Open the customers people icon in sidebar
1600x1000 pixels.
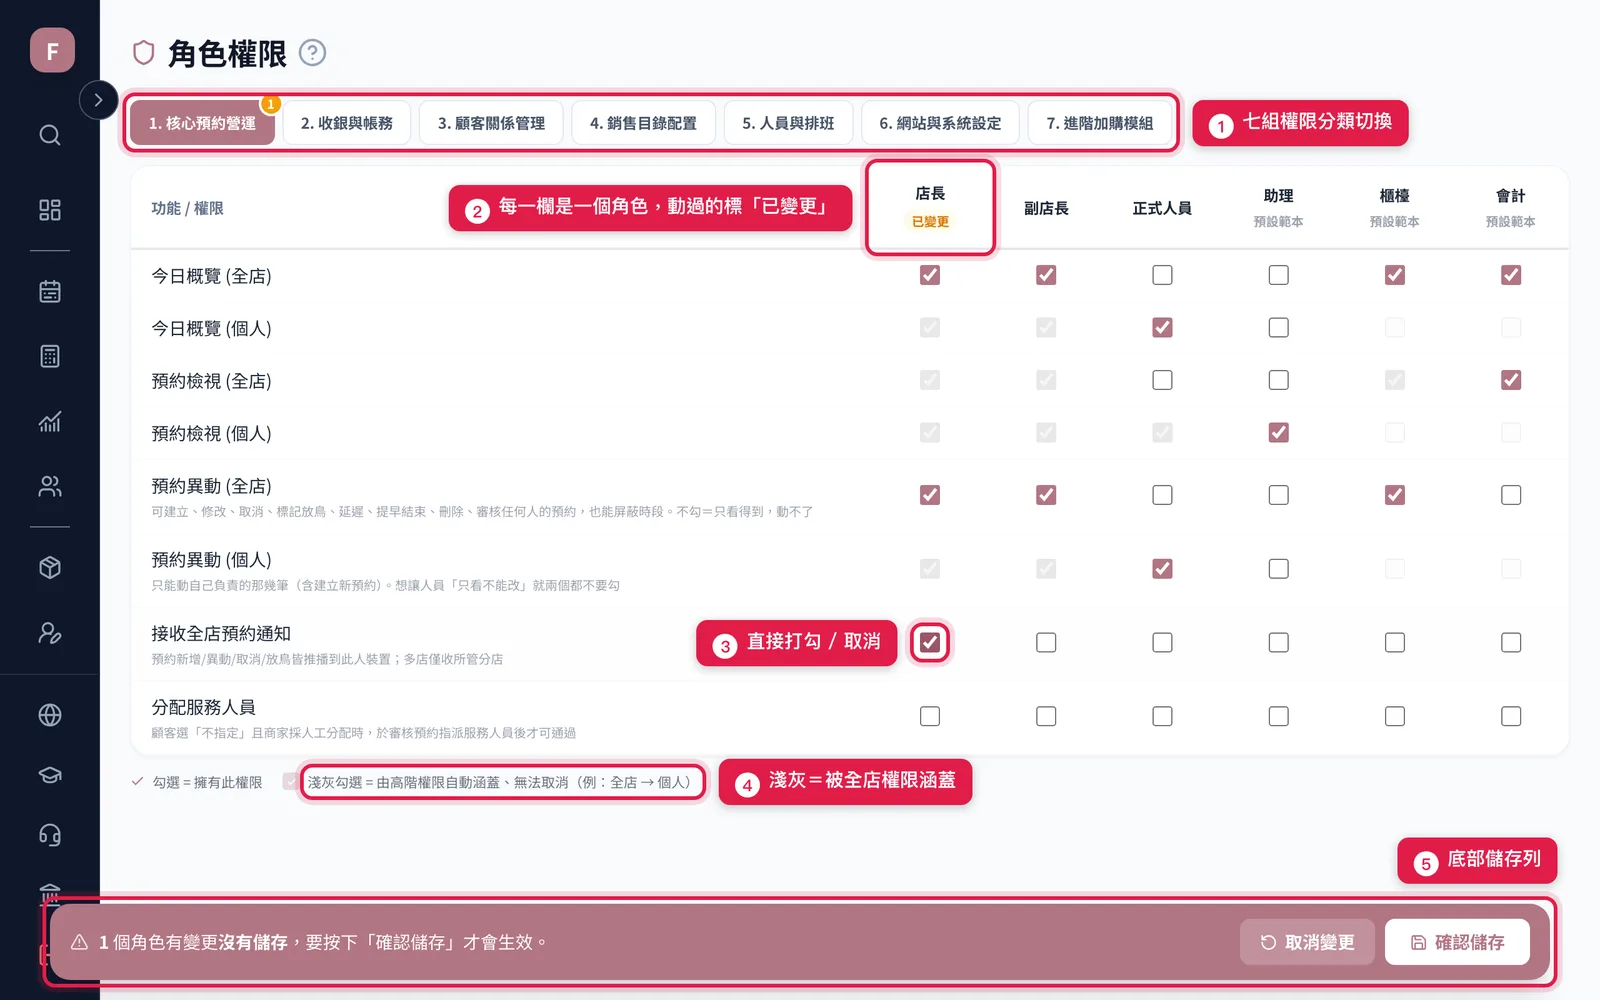pyautogui.click(x=50, y=486)
